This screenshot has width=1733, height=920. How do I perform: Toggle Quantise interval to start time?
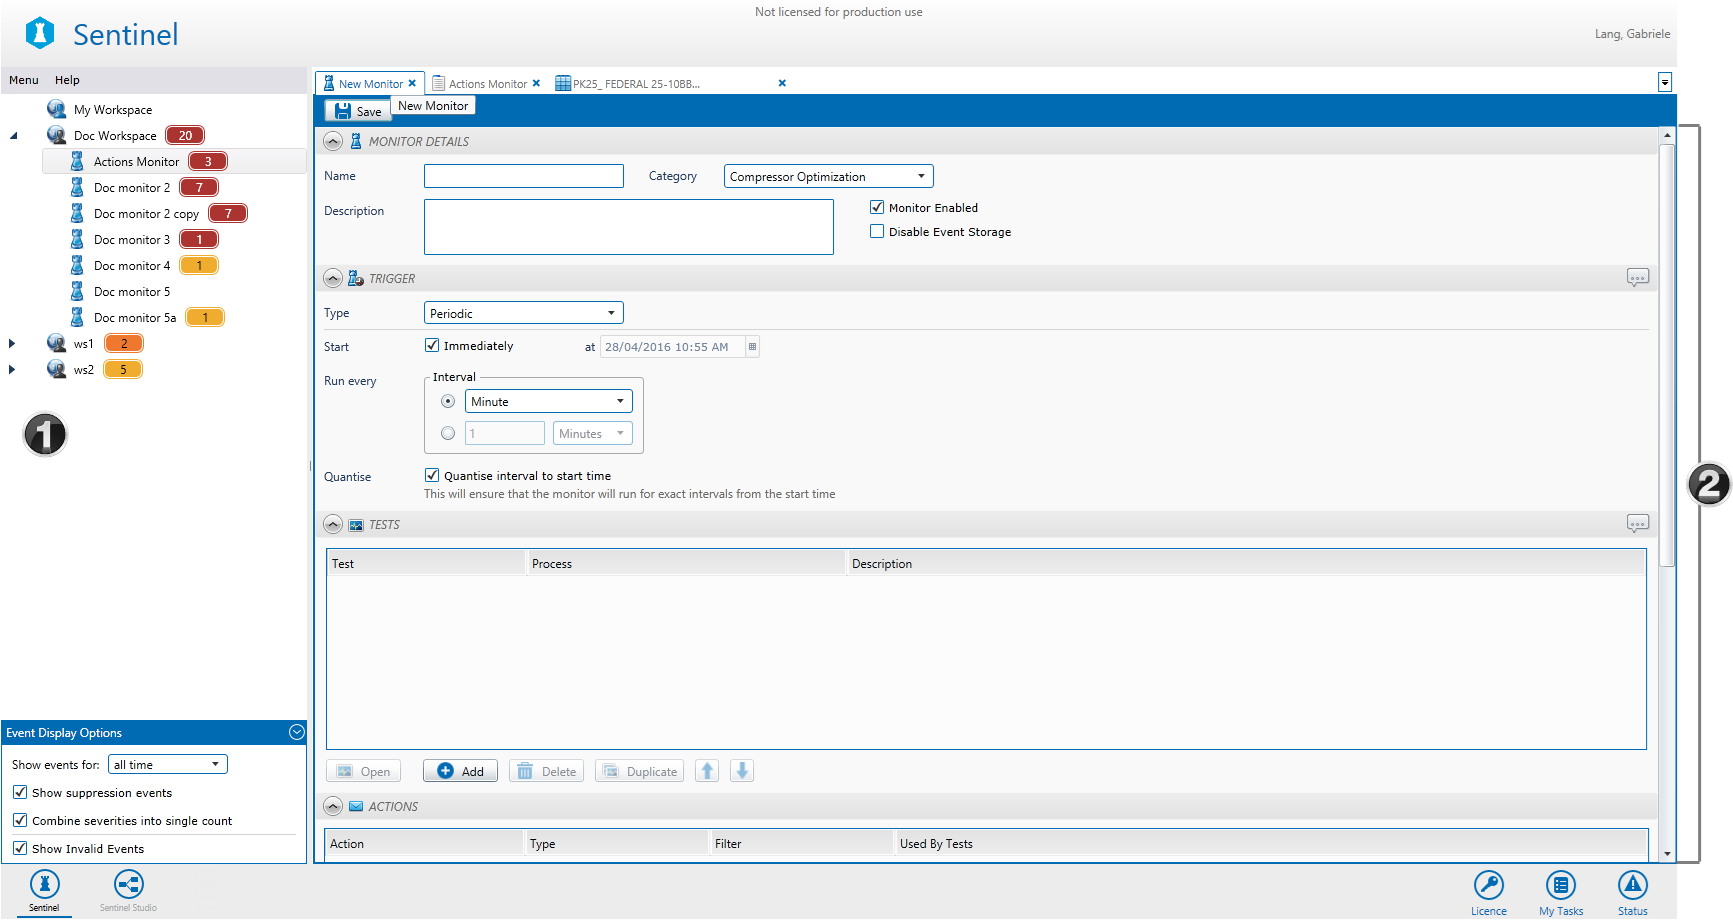click(x=432, y=476)
